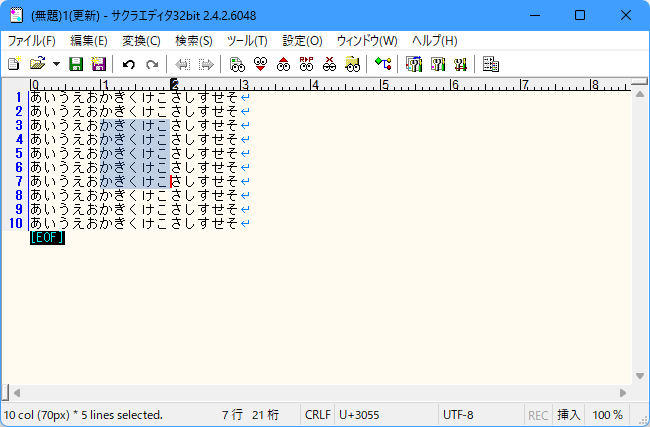The height and width of the screenshot is (427, 650).
Task: Open the 変換(C) menu
Action: (x=141, y=41)
